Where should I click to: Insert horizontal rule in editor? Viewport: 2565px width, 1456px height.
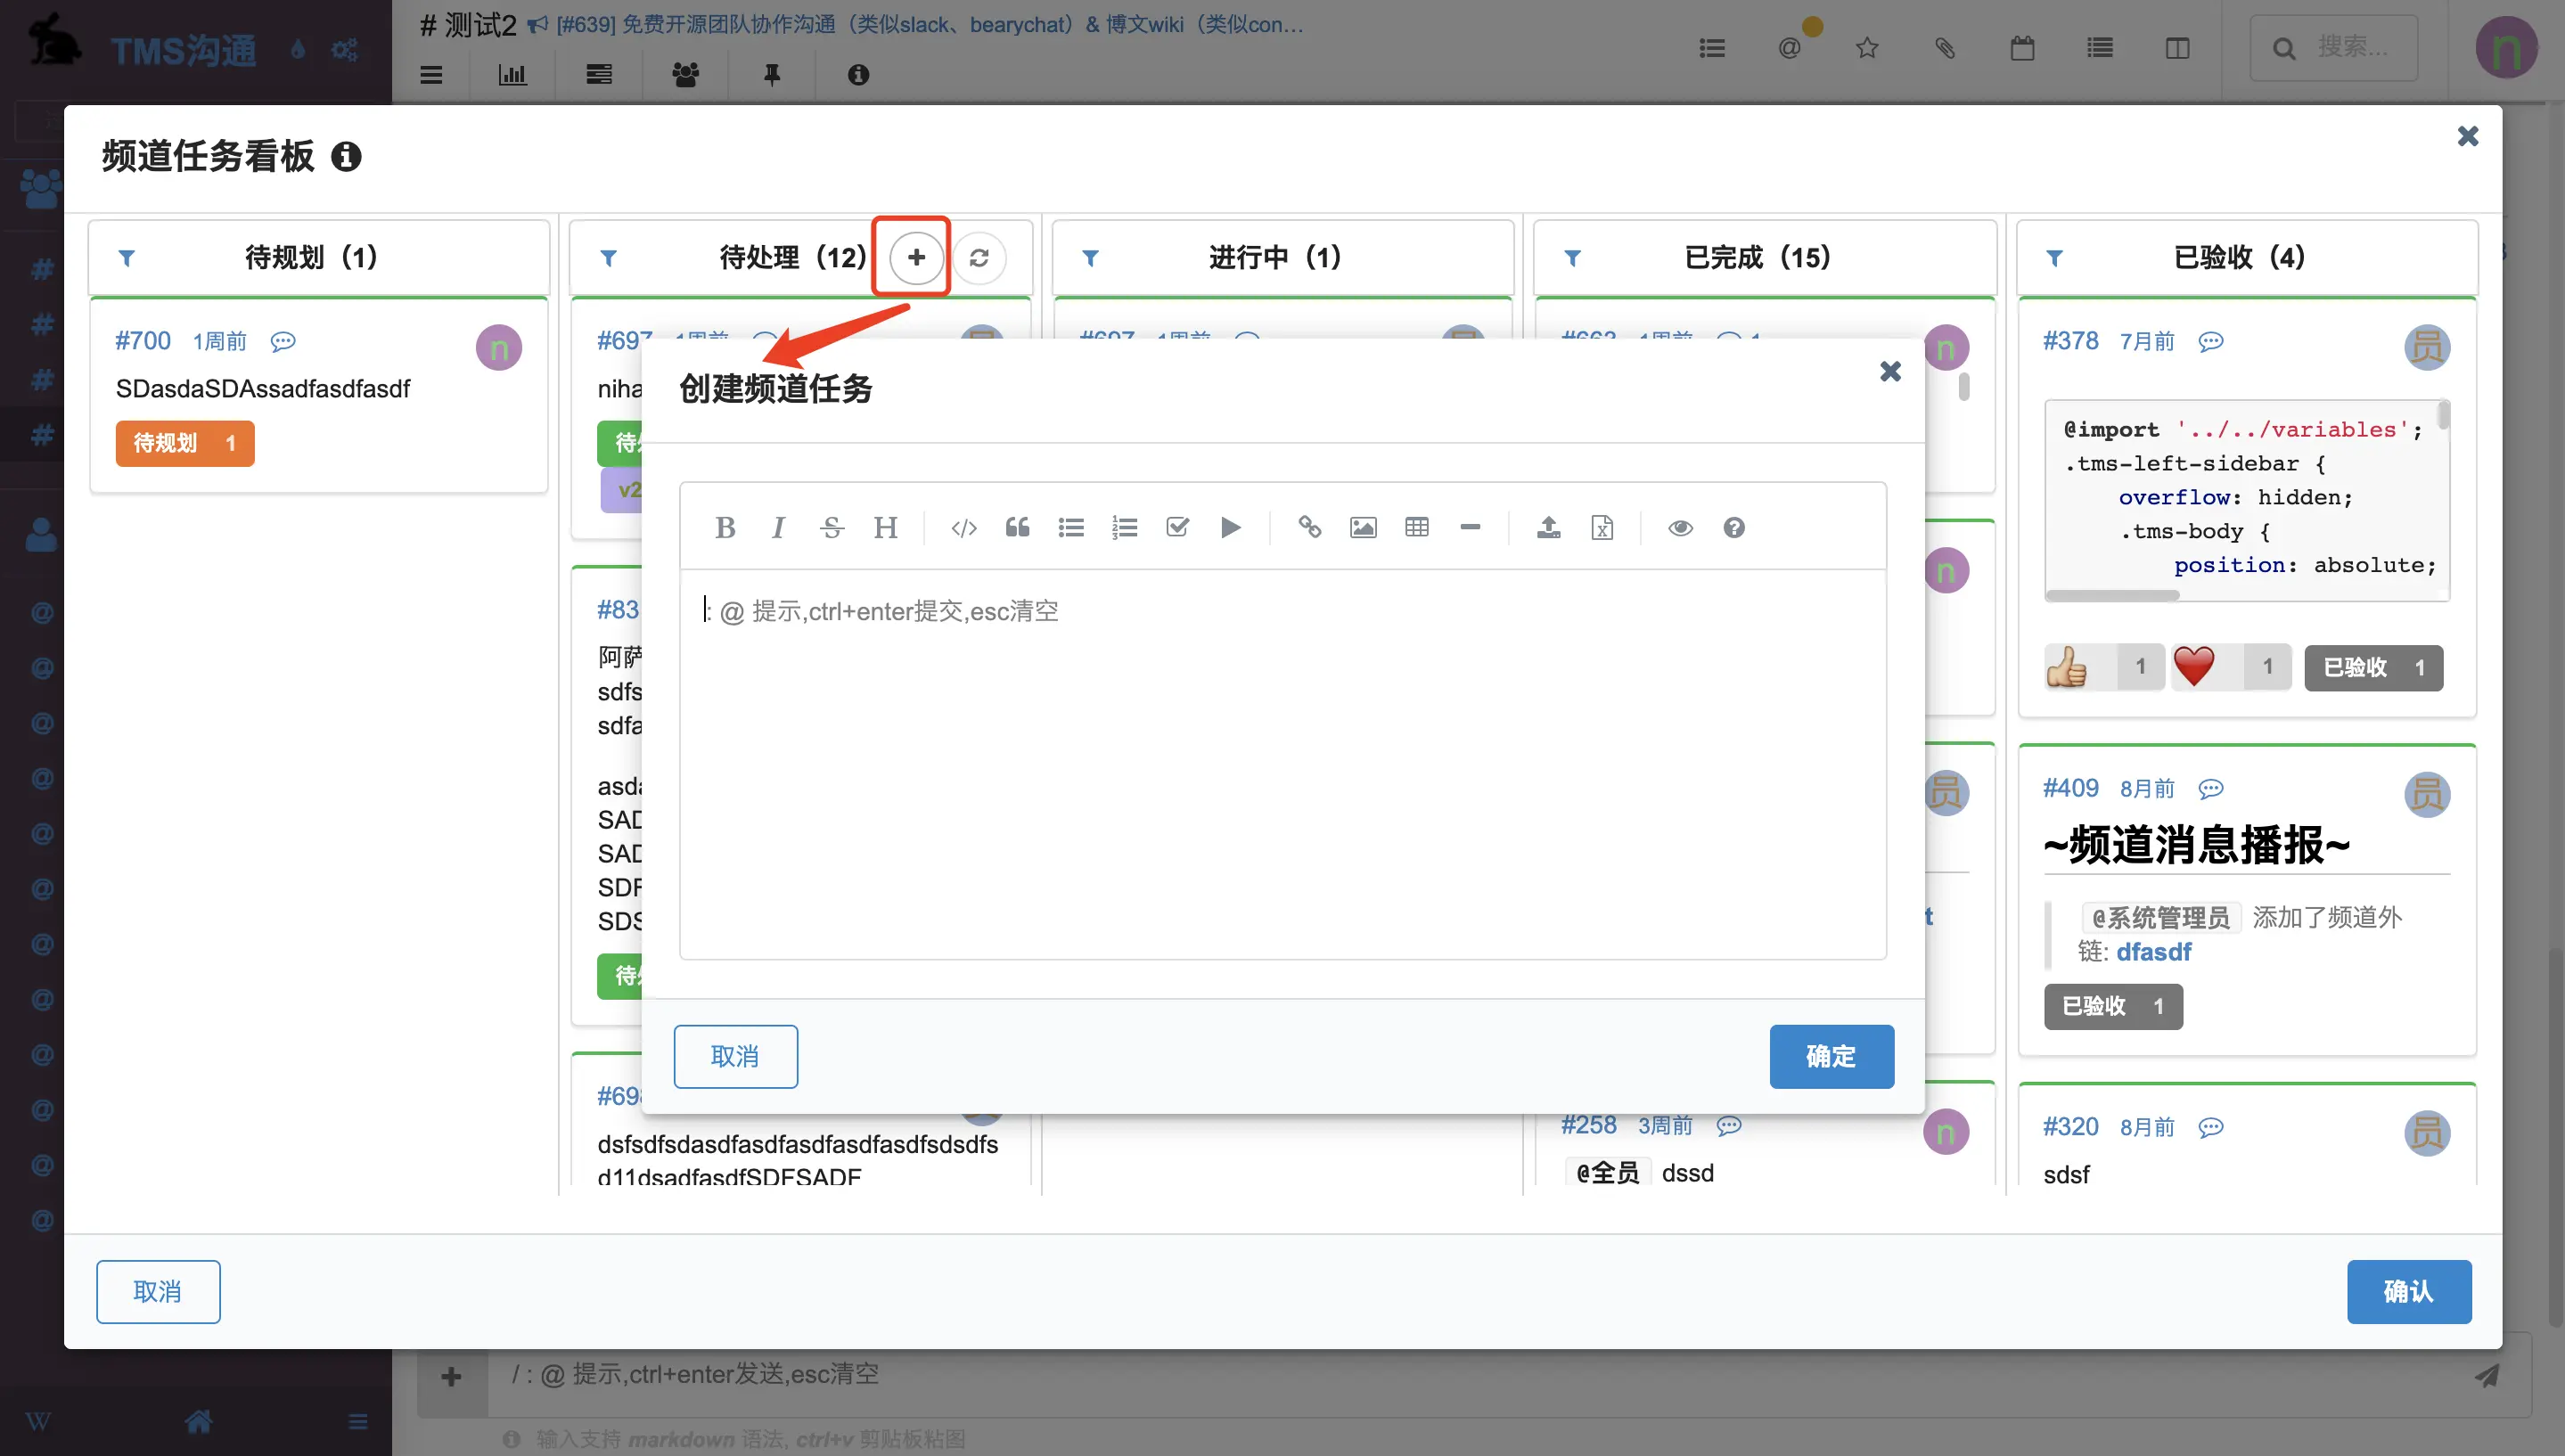point(1470,527)
